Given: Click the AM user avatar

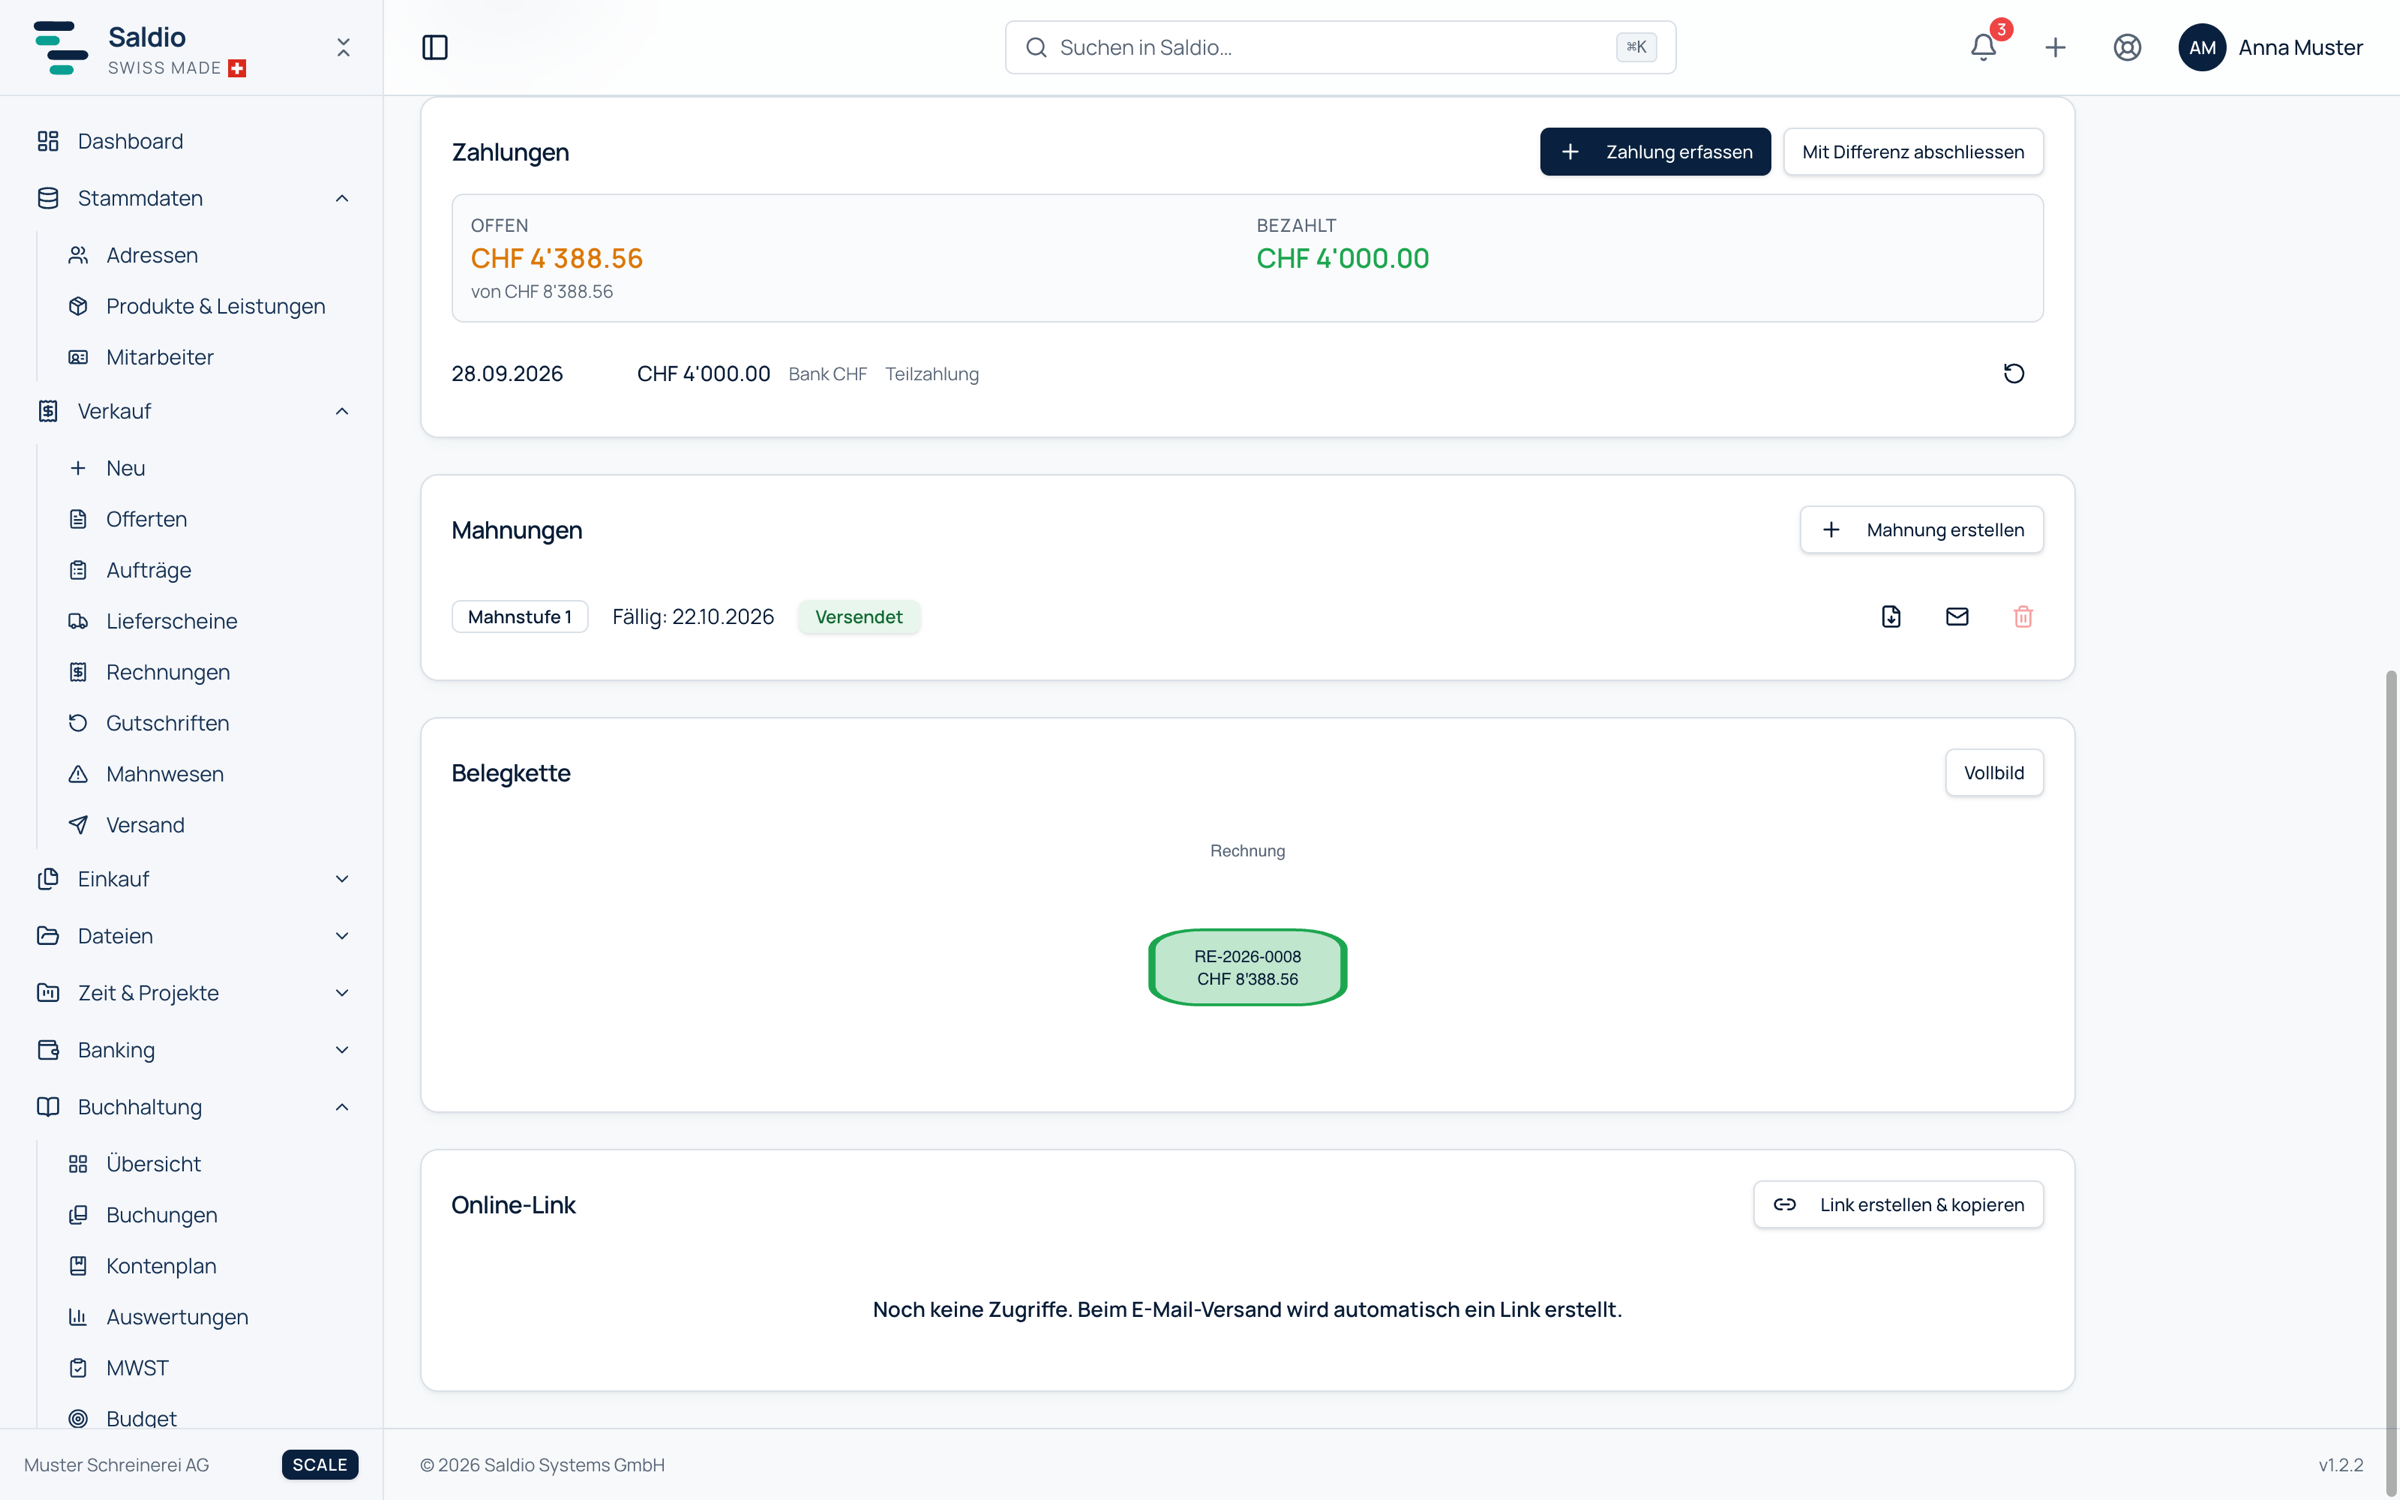Looking at the screenshot, I should (x=2202, y=47).
